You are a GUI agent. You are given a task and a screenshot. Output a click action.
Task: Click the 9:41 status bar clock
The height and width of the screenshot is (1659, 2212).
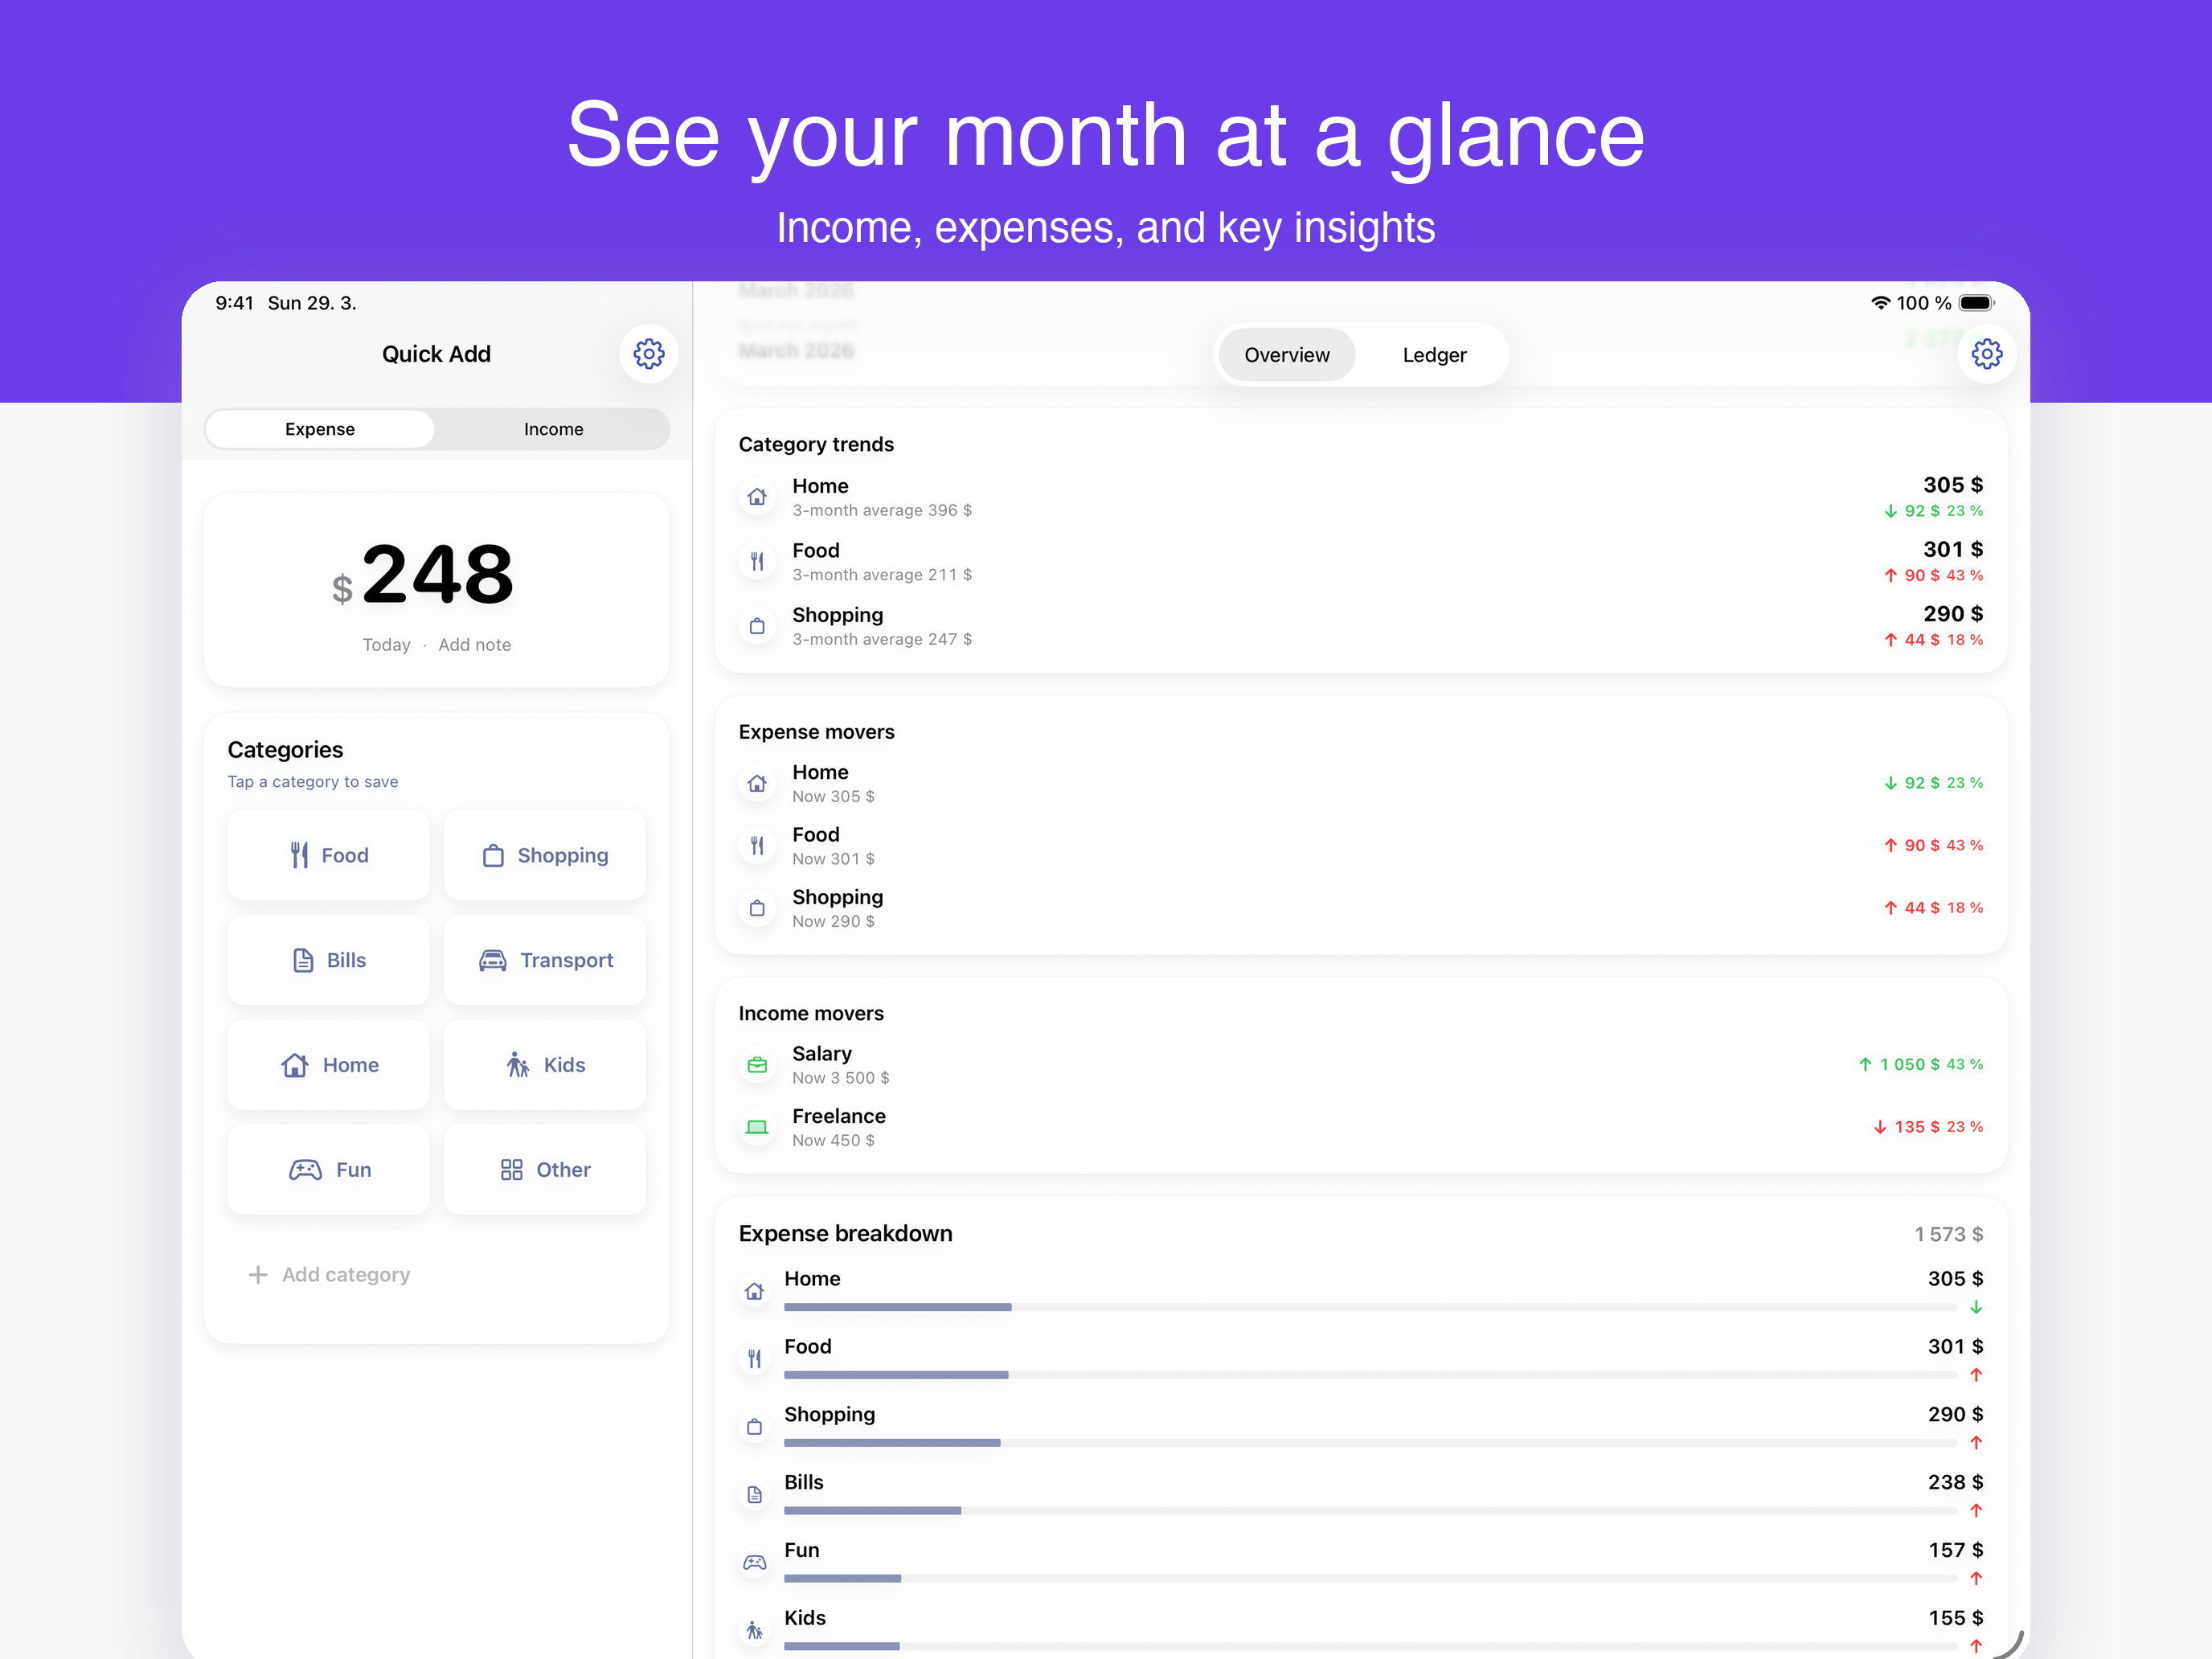click(234, 303)
